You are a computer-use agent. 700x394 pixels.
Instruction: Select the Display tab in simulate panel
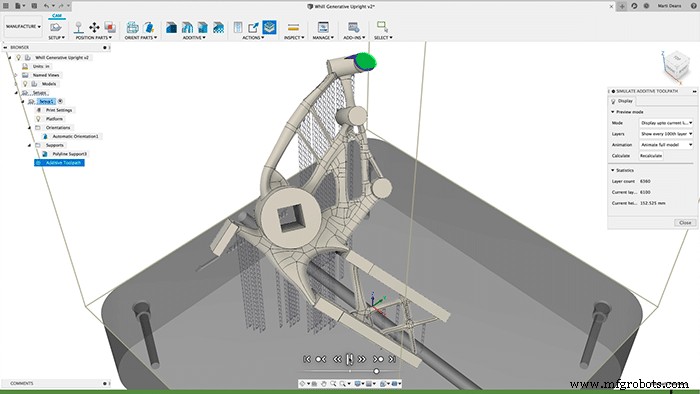click(622, 101)
